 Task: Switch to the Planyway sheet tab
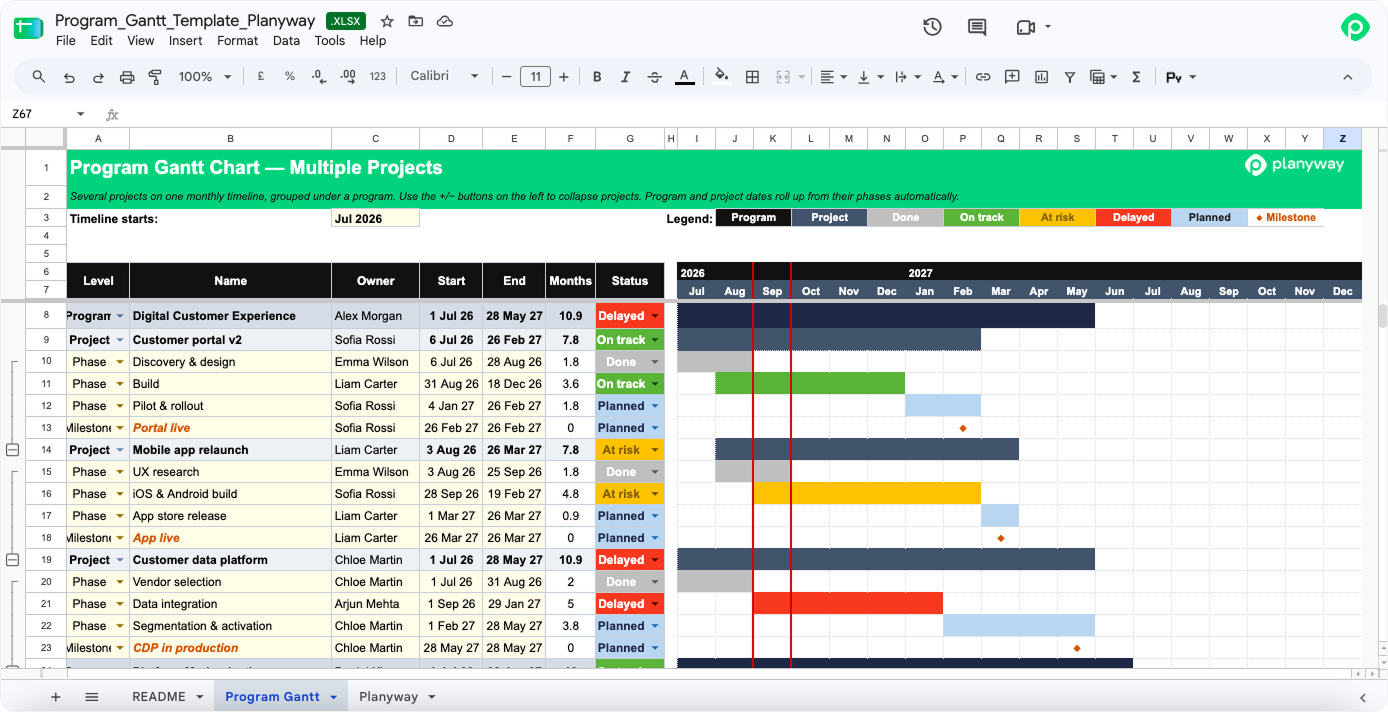(x=388, y=697)
